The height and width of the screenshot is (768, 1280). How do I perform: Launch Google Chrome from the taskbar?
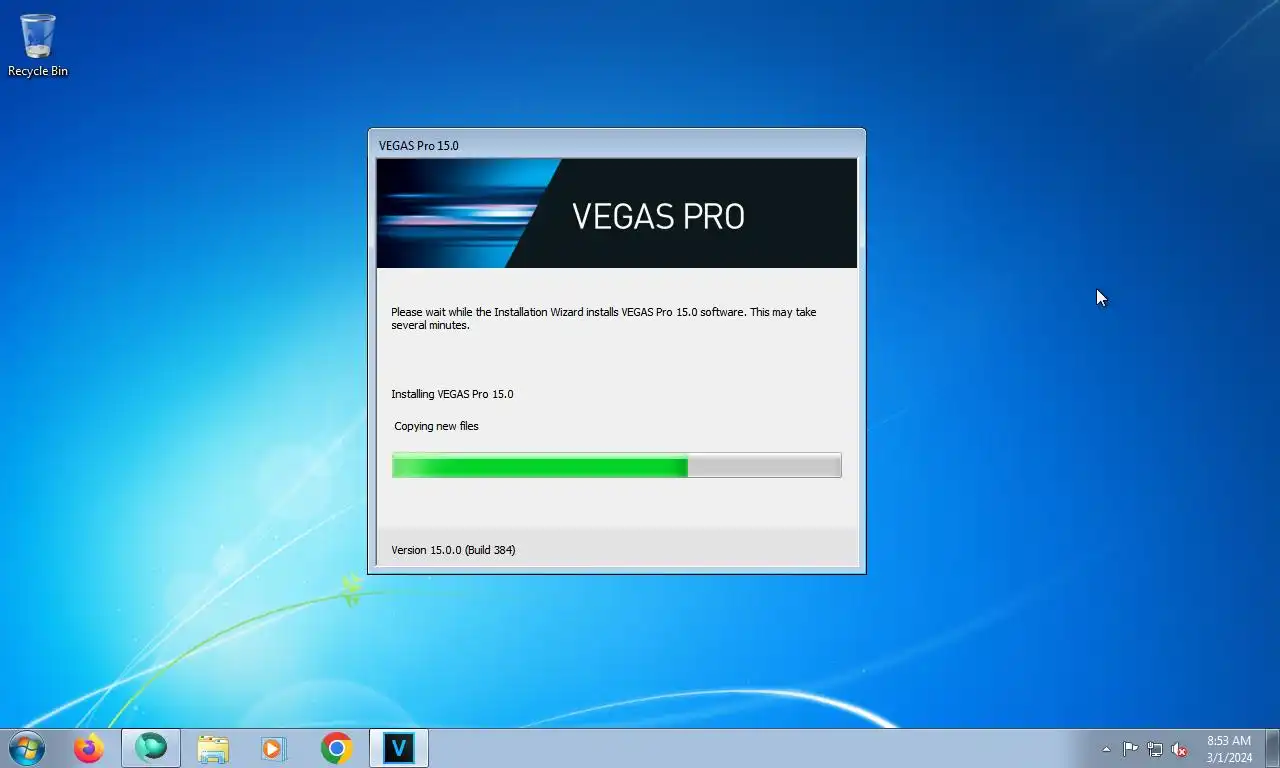[336, 748]
